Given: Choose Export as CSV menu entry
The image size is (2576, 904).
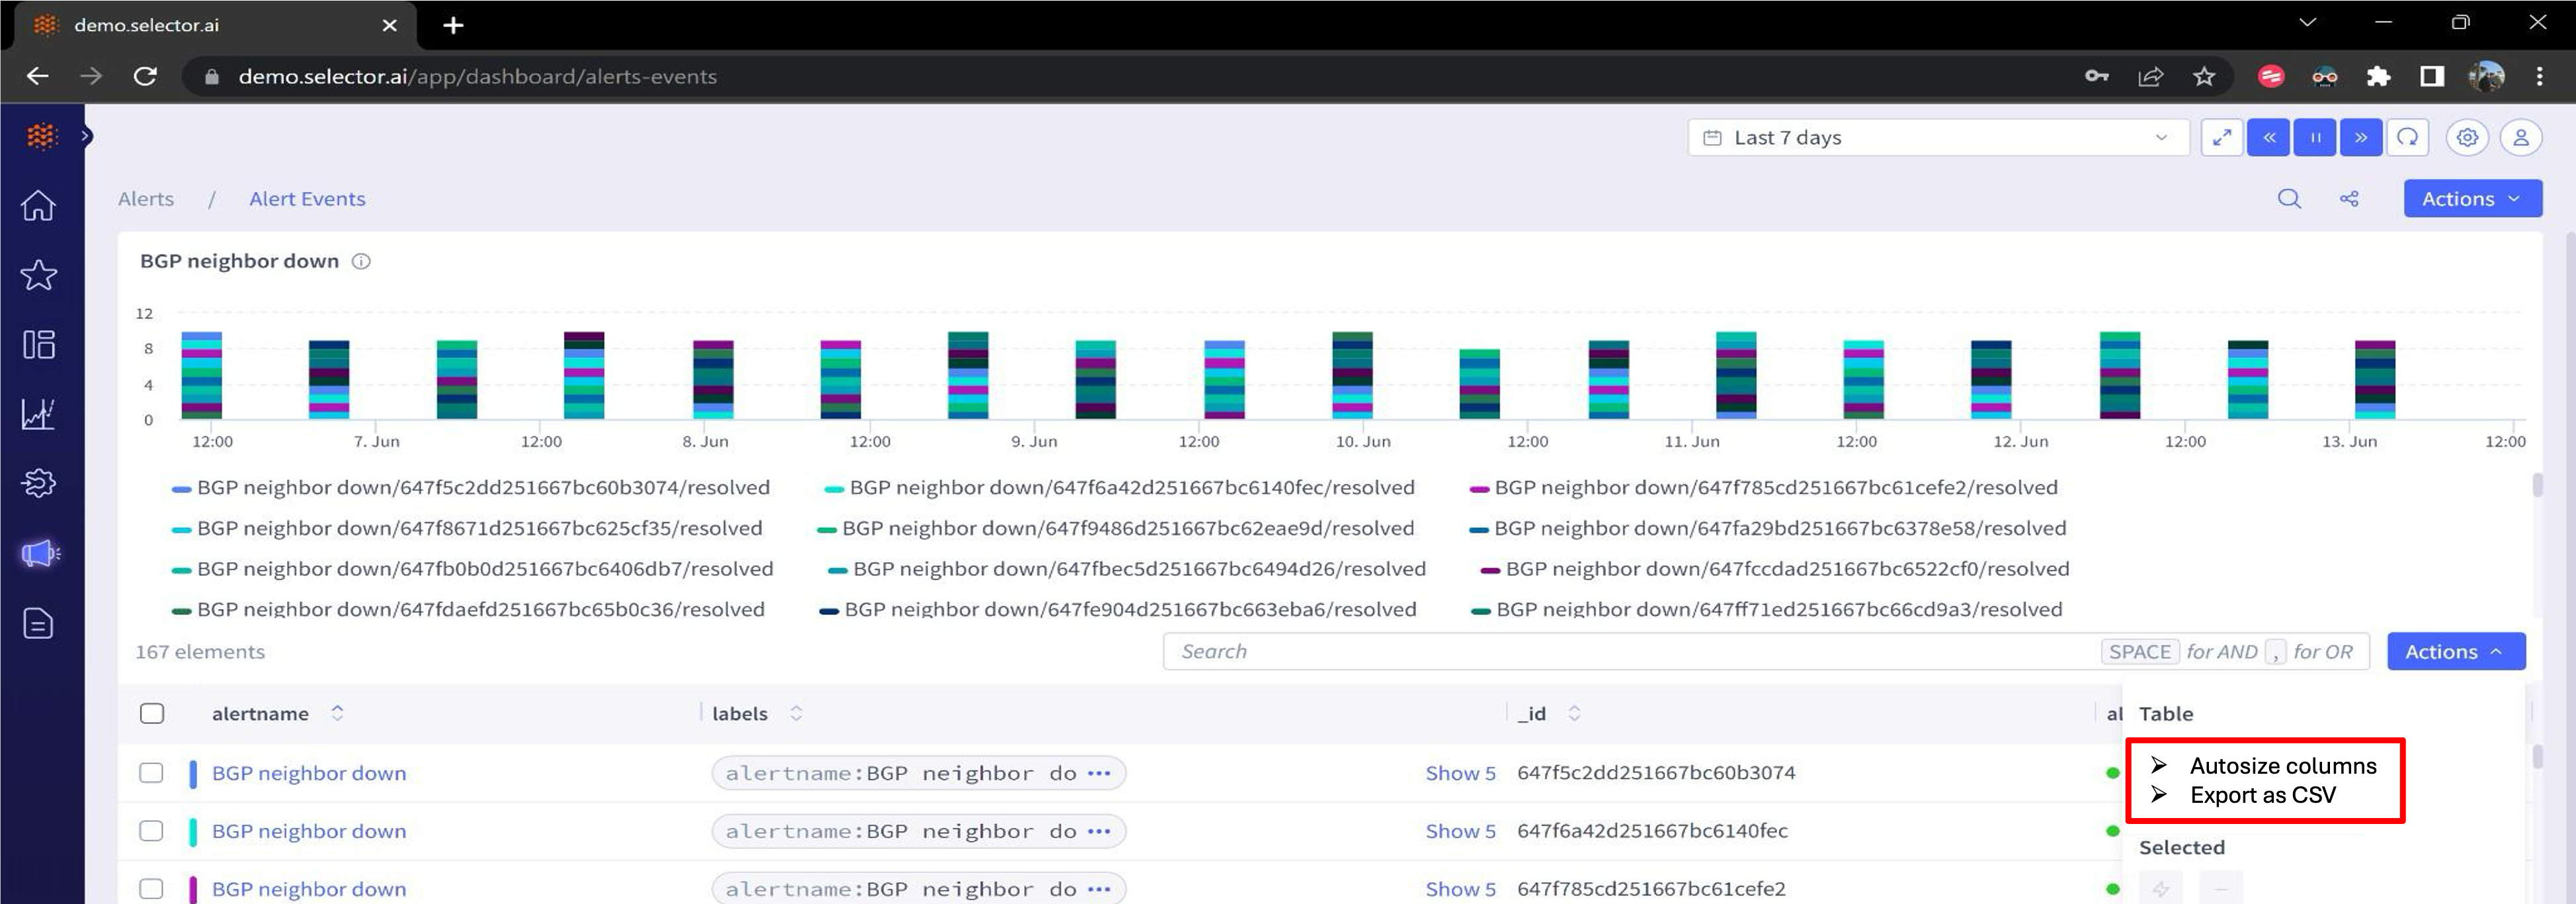Looking at the screenshot, I should (x=2262, y=795).
